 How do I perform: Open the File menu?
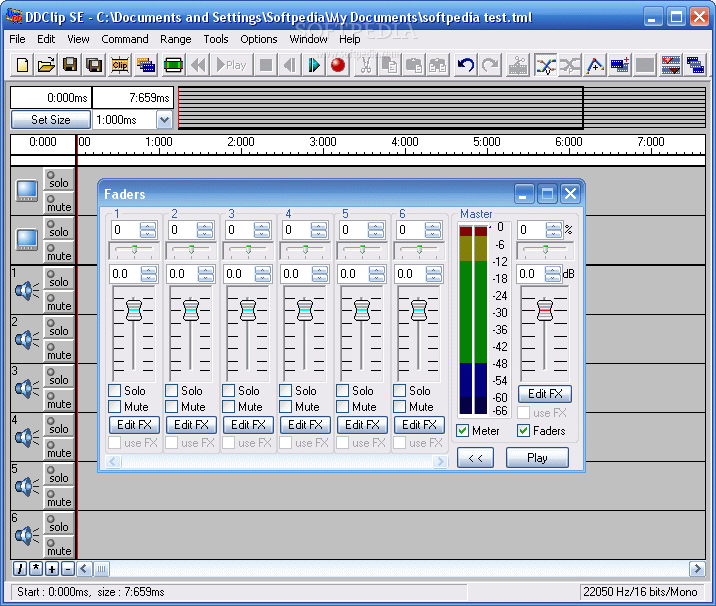[x=17, y=39]
